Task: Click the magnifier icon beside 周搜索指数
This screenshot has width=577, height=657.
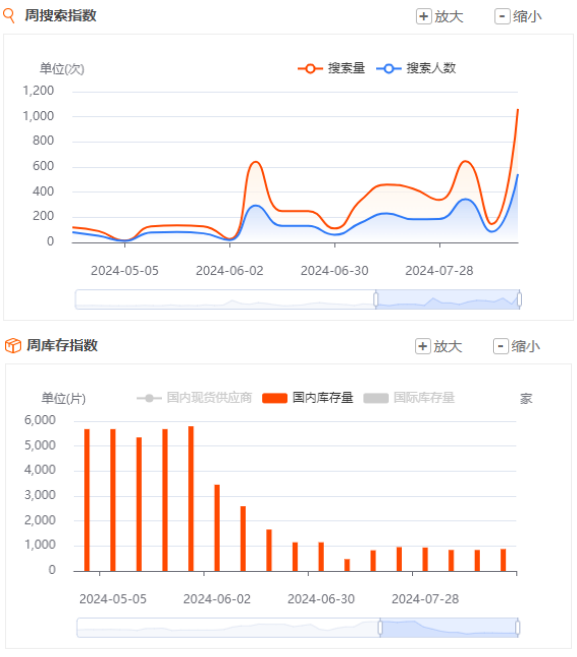Action: click(9, 16)
